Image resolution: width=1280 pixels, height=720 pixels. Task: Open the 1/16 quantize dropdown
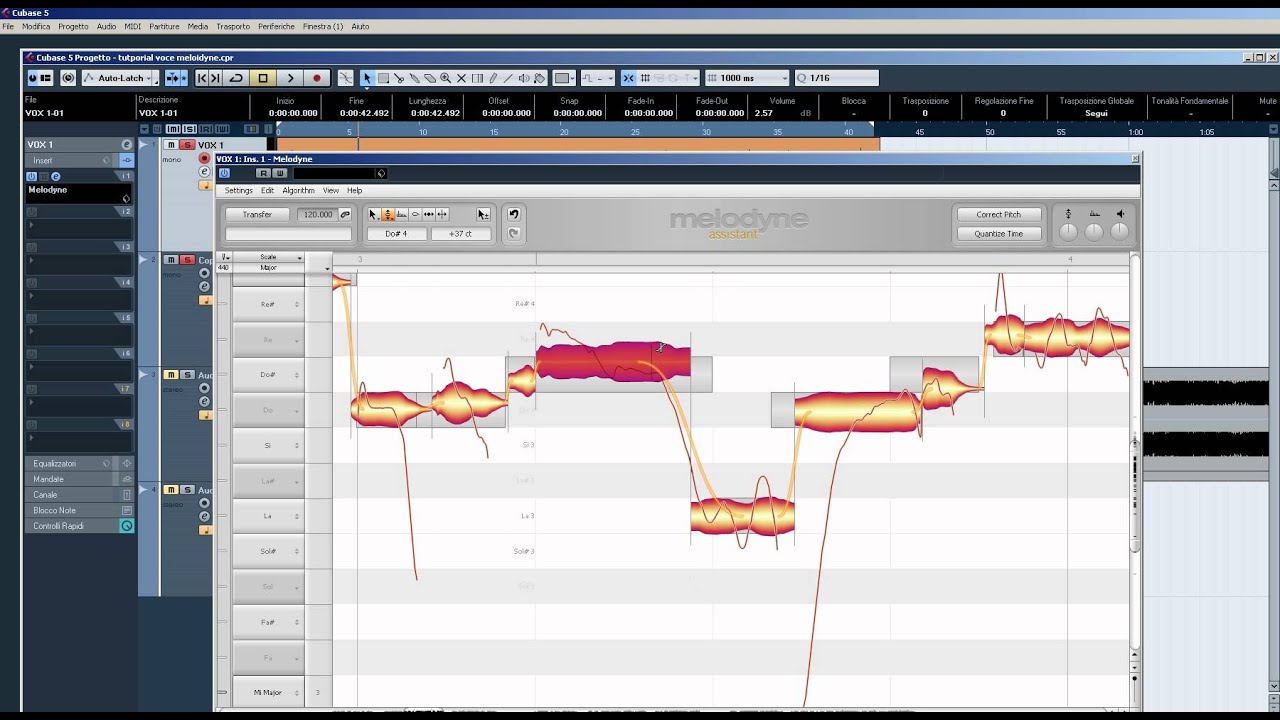click(x=837, y=78)
